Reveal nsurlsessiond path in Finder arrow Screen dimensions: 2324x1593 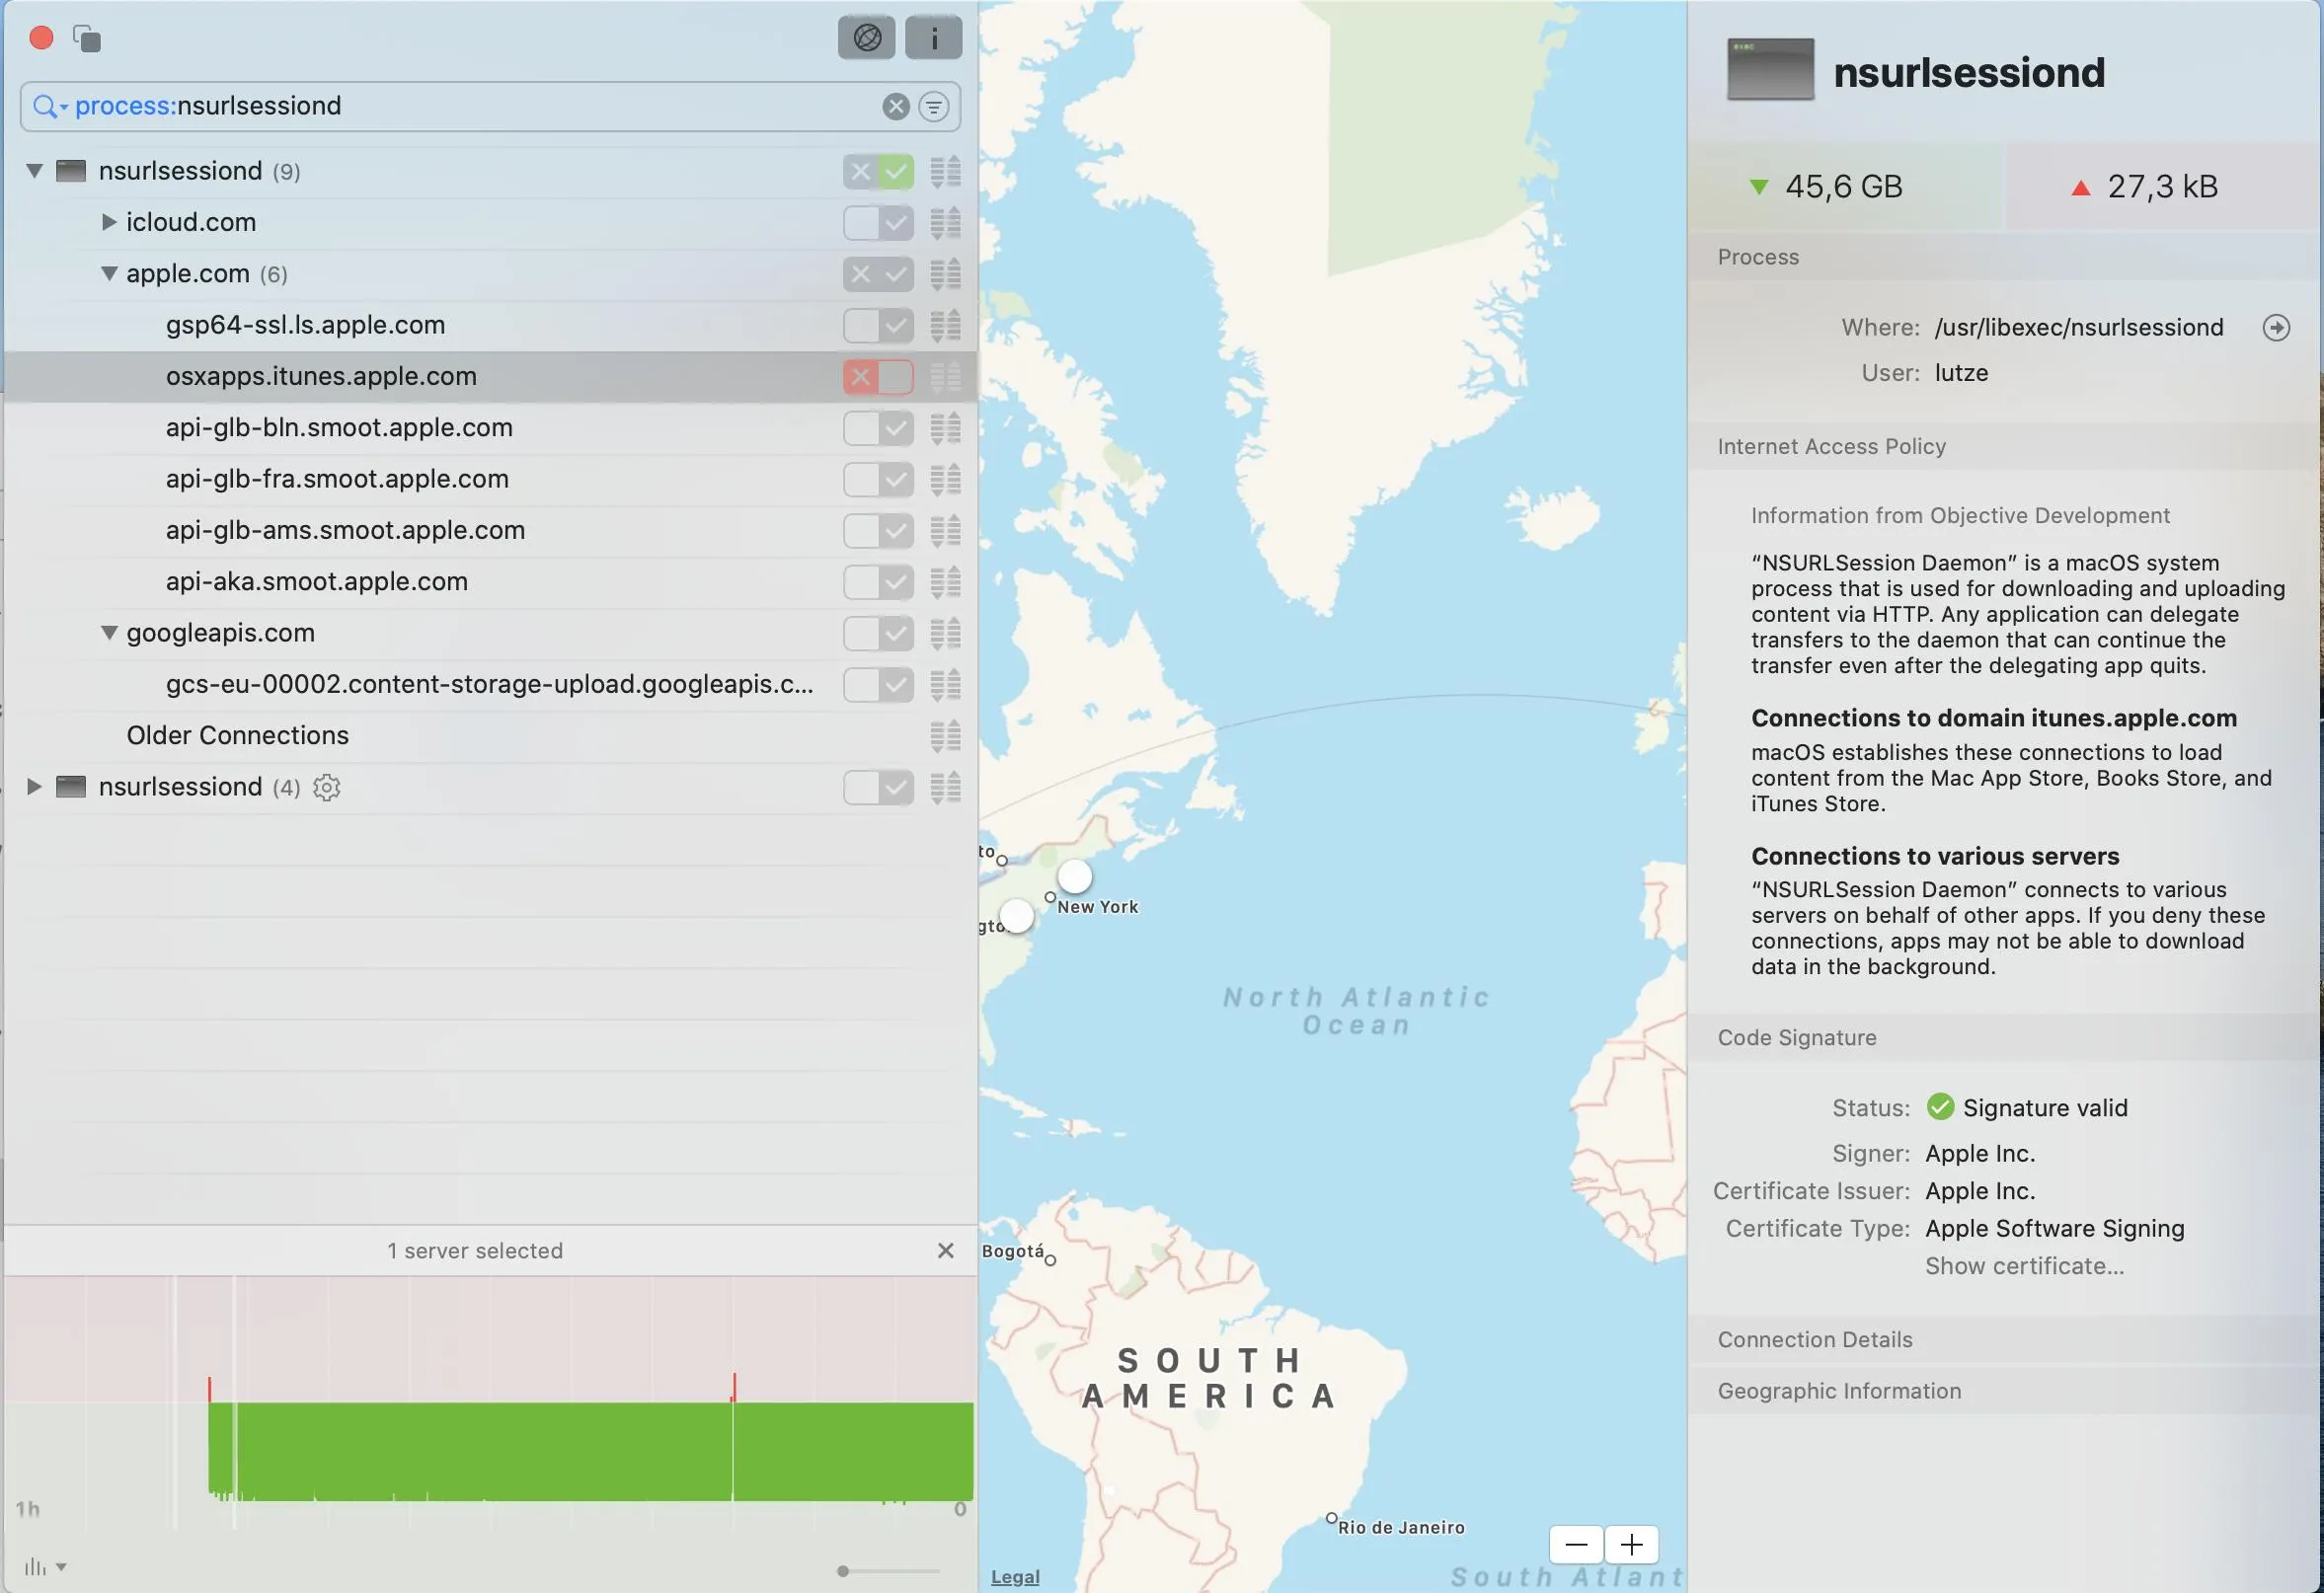[x=2275, y=327]
